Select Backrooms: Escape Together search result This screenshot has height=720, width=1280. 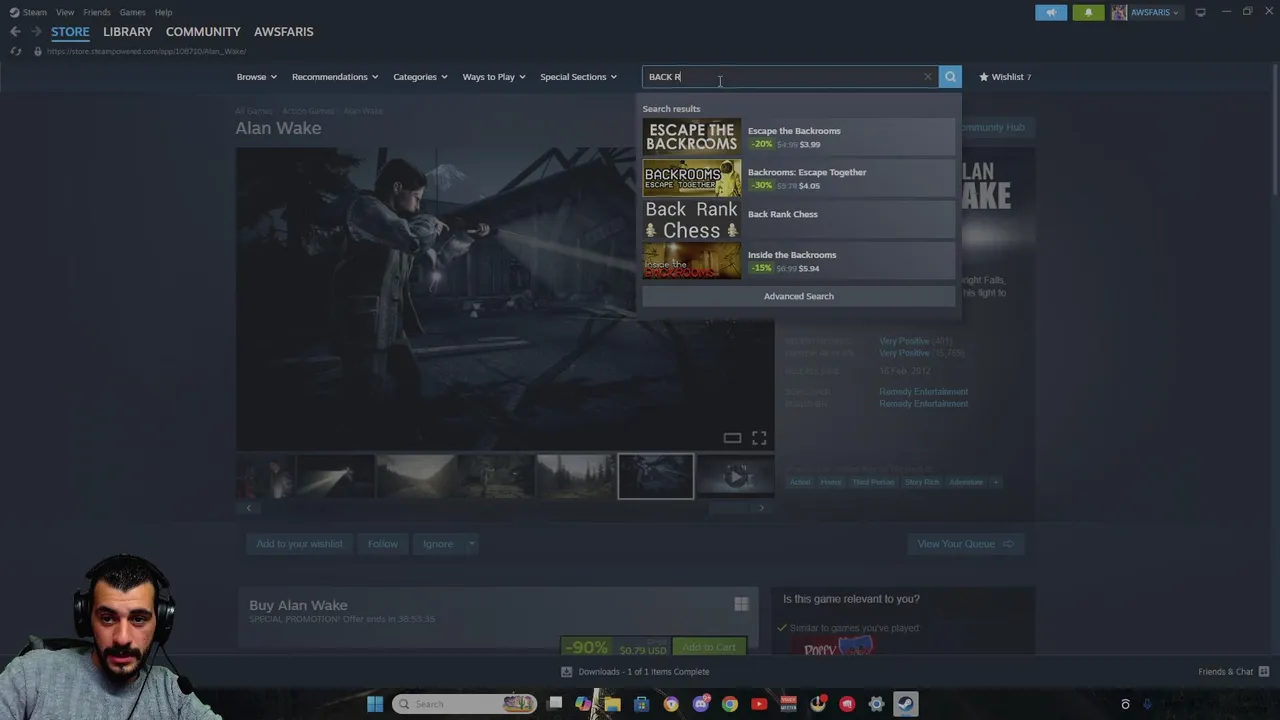(798, 178)
